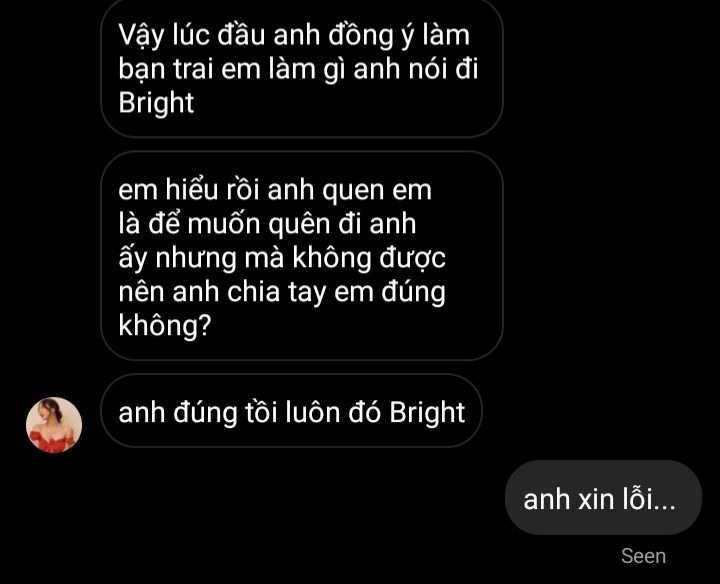Select the message starting 'Vậy lúc đầu anh'
Screen dimensions: 720x584
(x=302, y=68)
